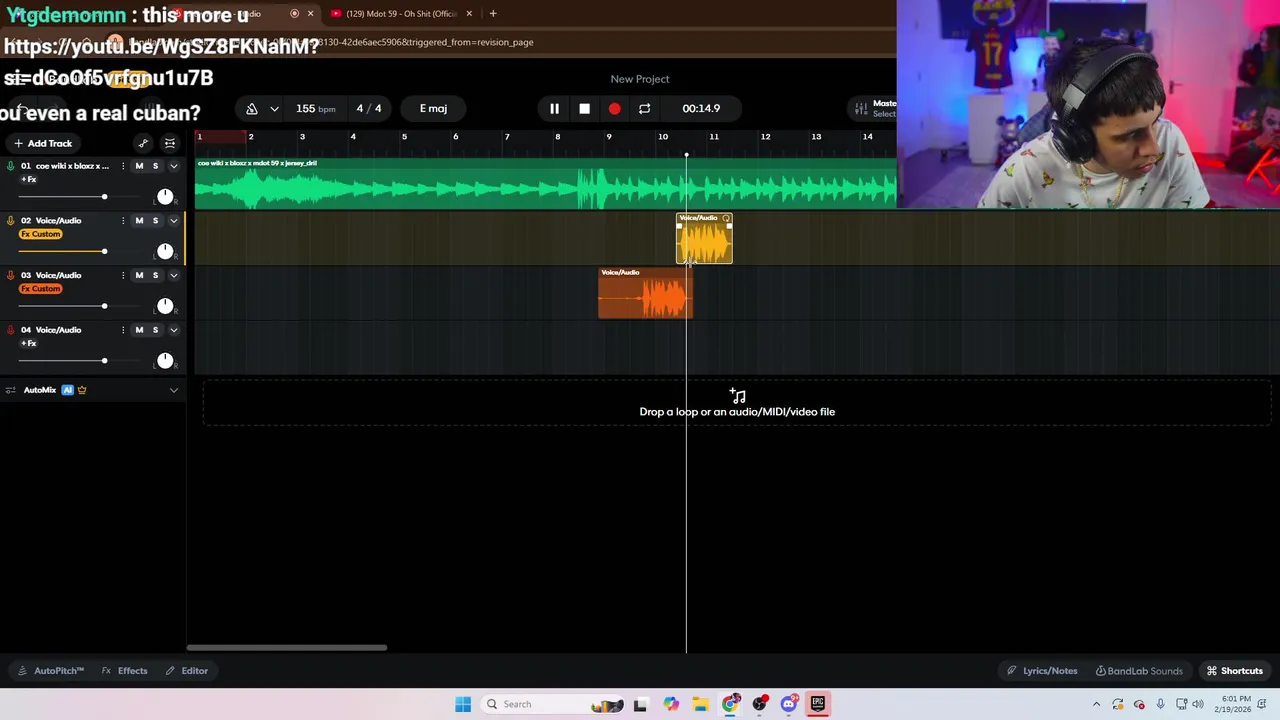The height and width of the screenshot is (720, 1280).
Task: Mute track 01 coe wiki
Action: click(x=139, y=166)
